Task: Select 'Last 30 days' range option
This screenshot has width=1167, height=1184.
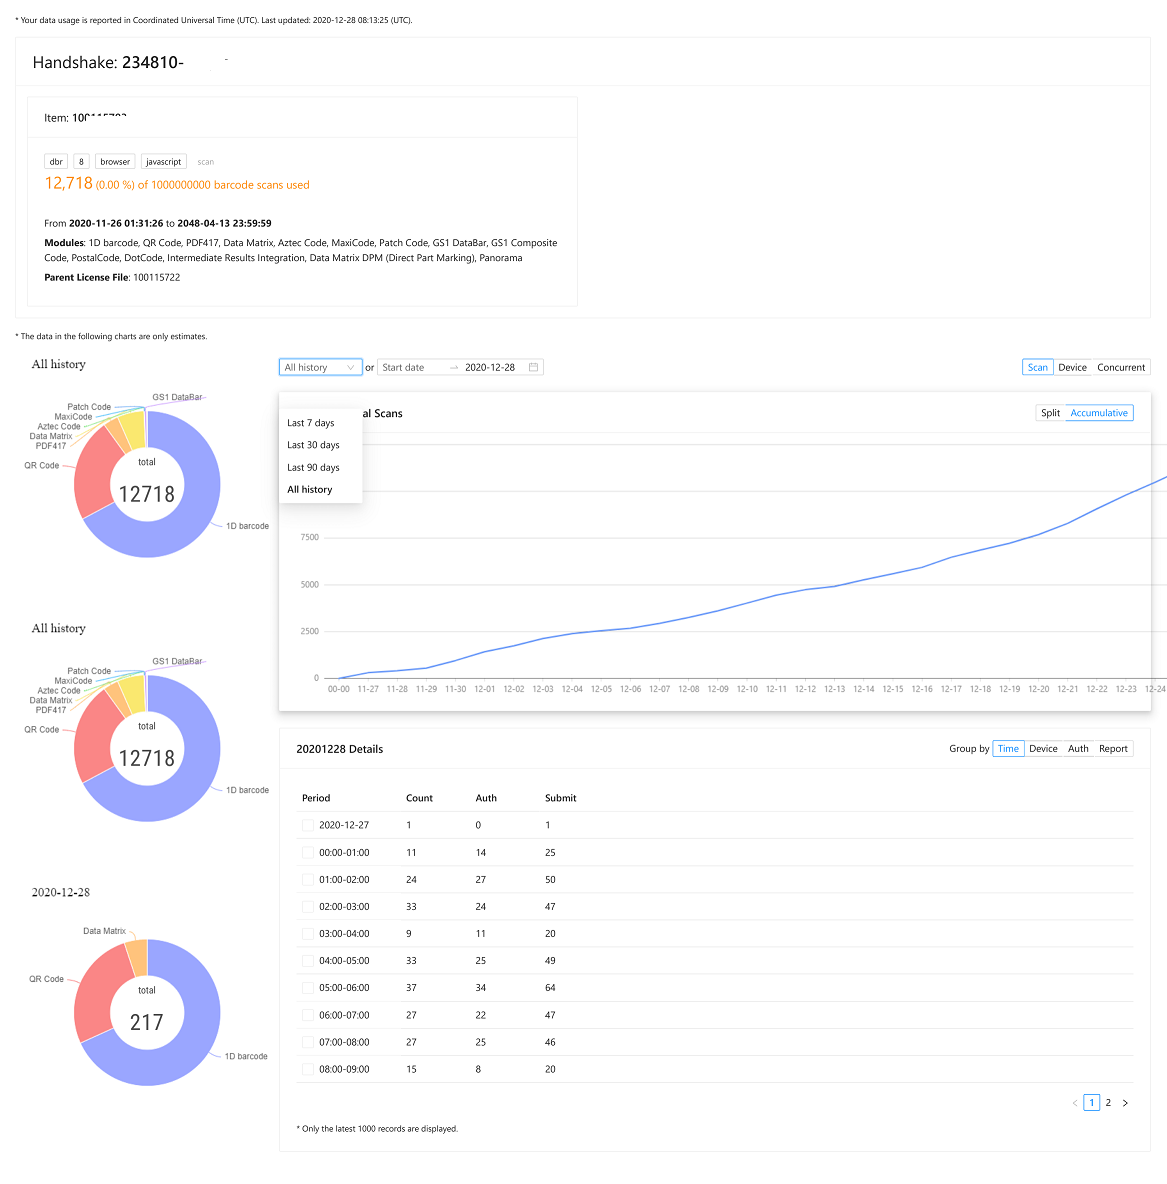Action: pyautogui.click(x=313, y=445)
